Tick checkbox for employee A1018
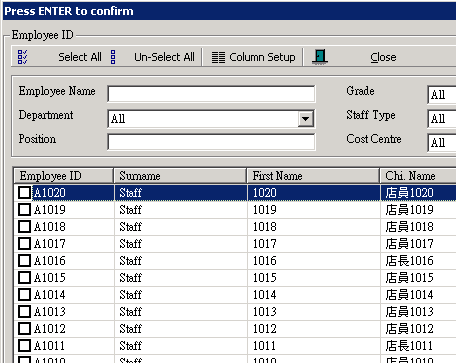The width and height of the screenshot is (456, 363). click(x=24, y=227)
